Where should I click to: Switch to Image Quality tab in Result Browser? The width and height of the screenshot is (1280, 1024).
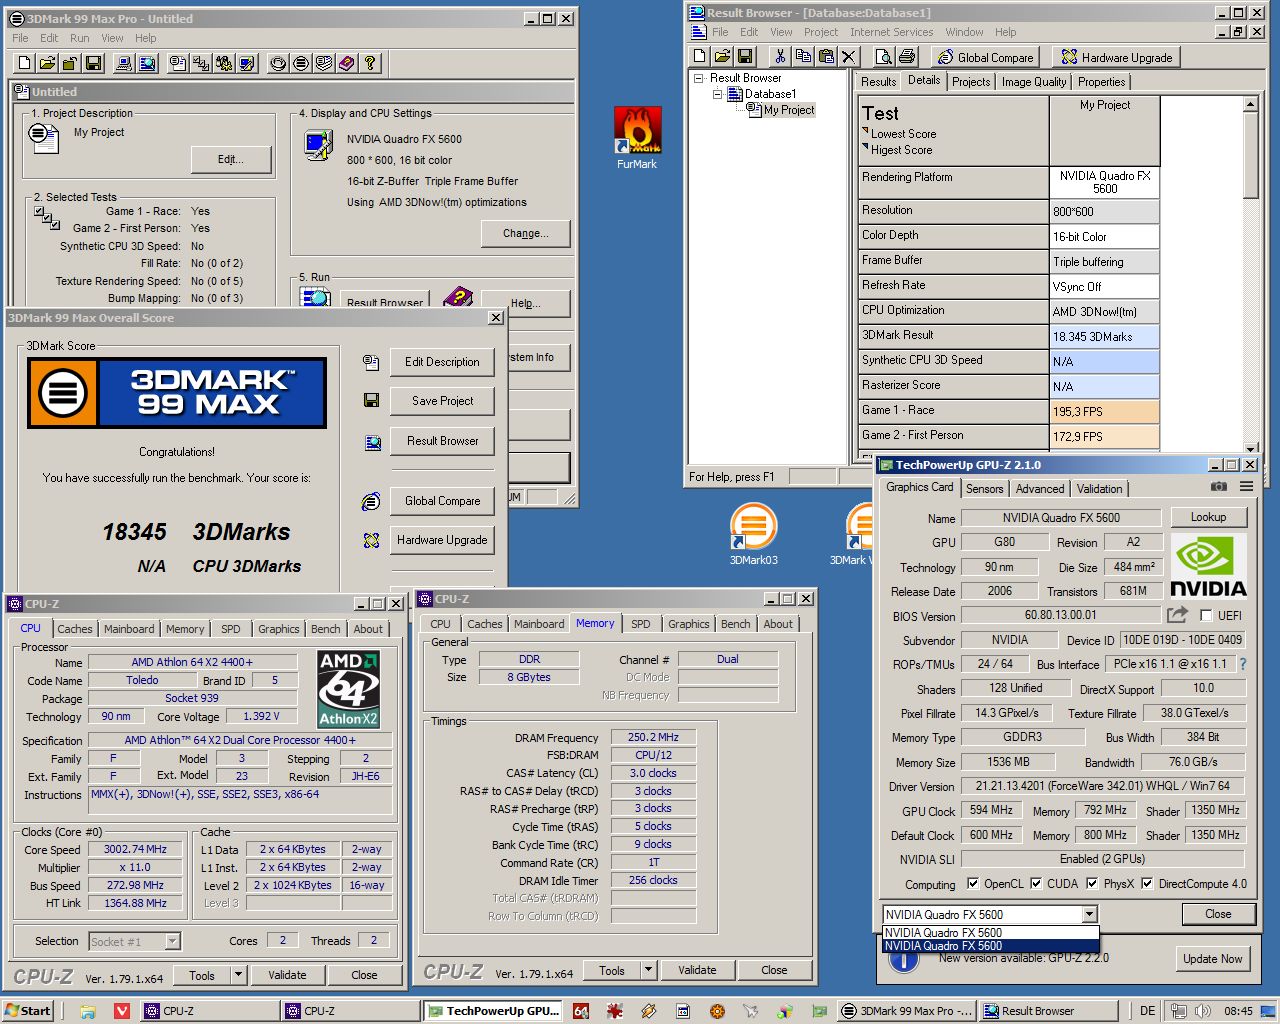coord(1034,82)
